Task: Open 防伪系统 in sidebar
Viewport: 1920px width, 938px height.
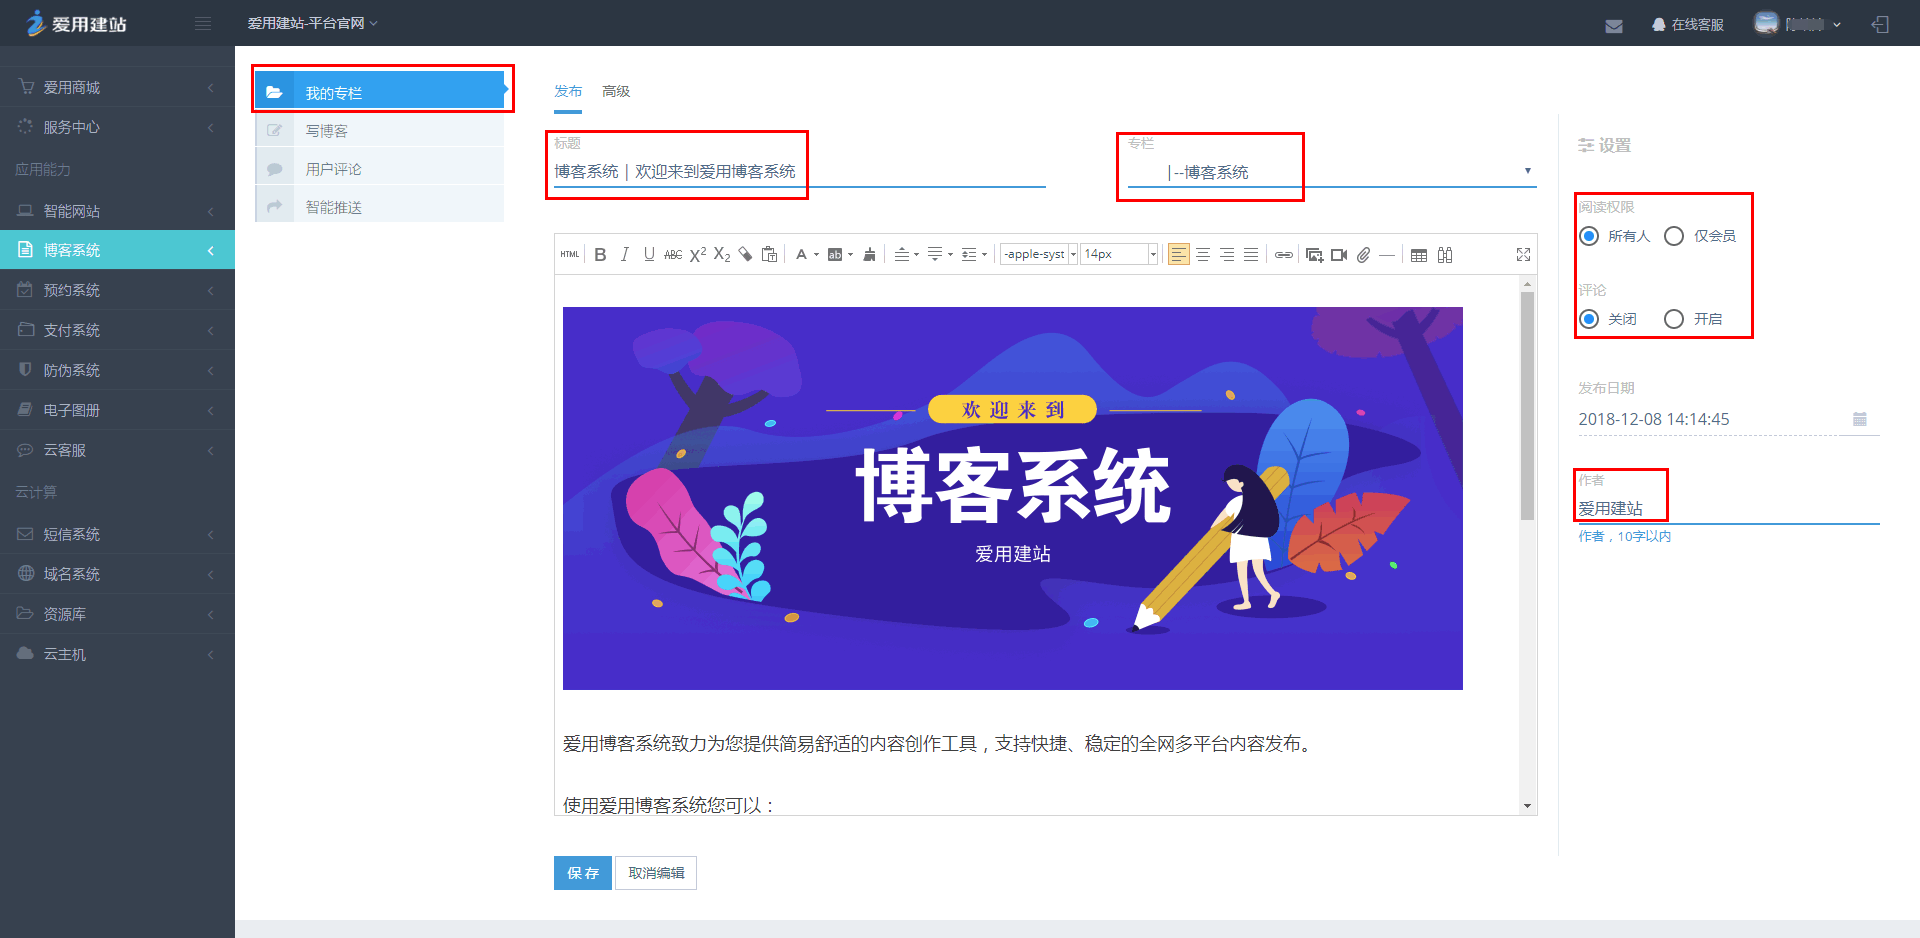Action: (117, 370)
